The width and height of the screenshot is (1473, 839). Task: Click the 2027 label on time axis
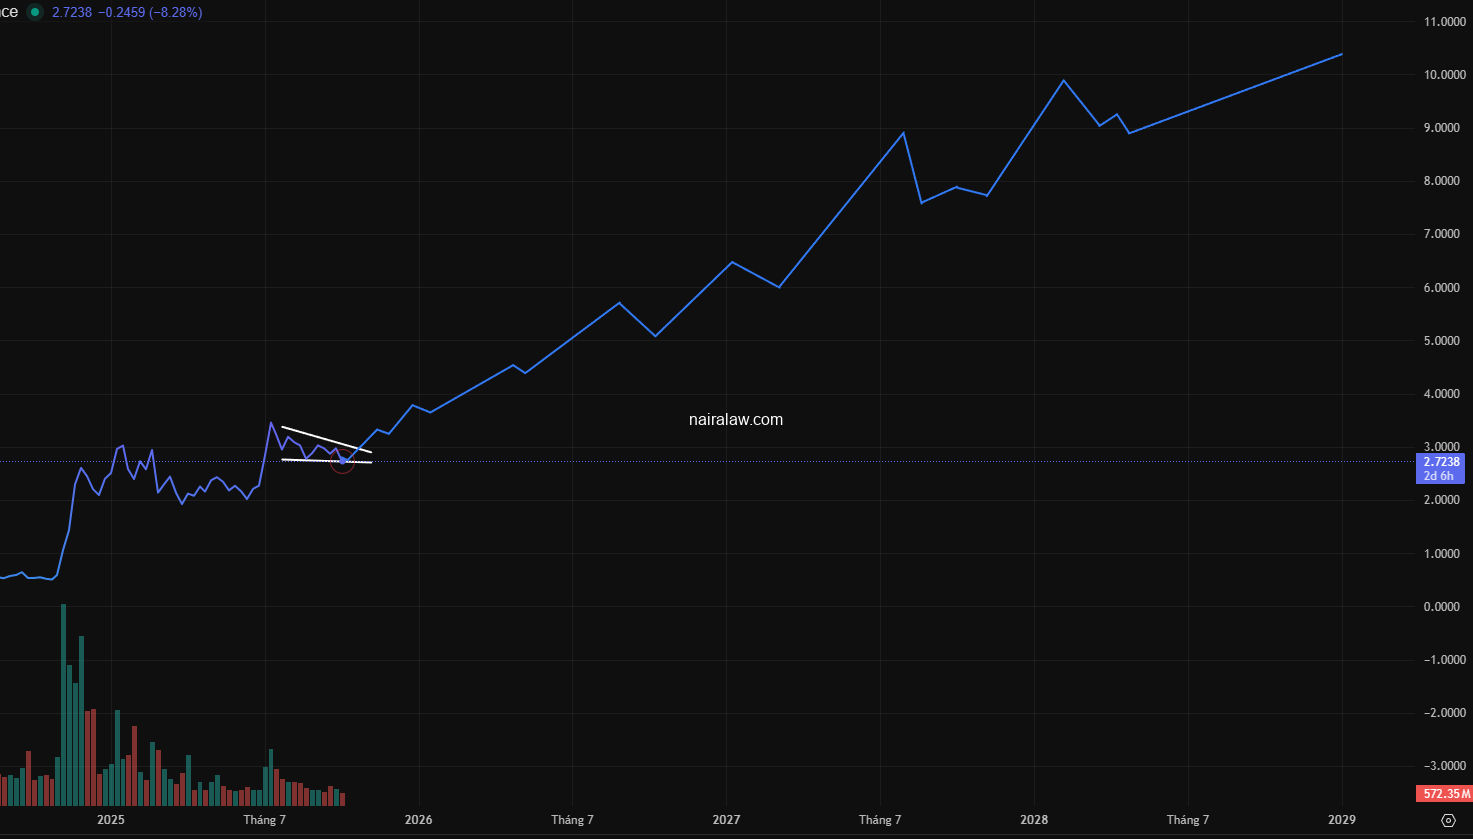coord(726,820)
